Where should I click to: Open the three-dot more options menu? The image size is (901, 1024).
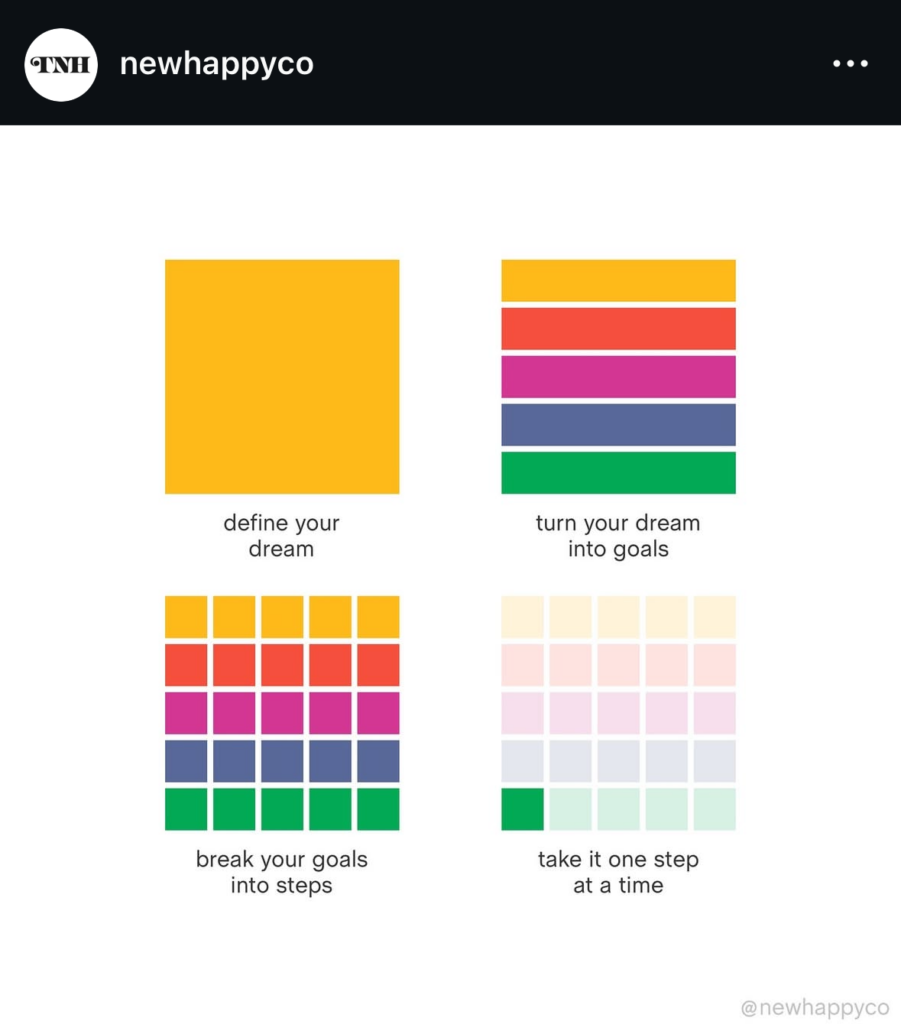tap(850, 63)
